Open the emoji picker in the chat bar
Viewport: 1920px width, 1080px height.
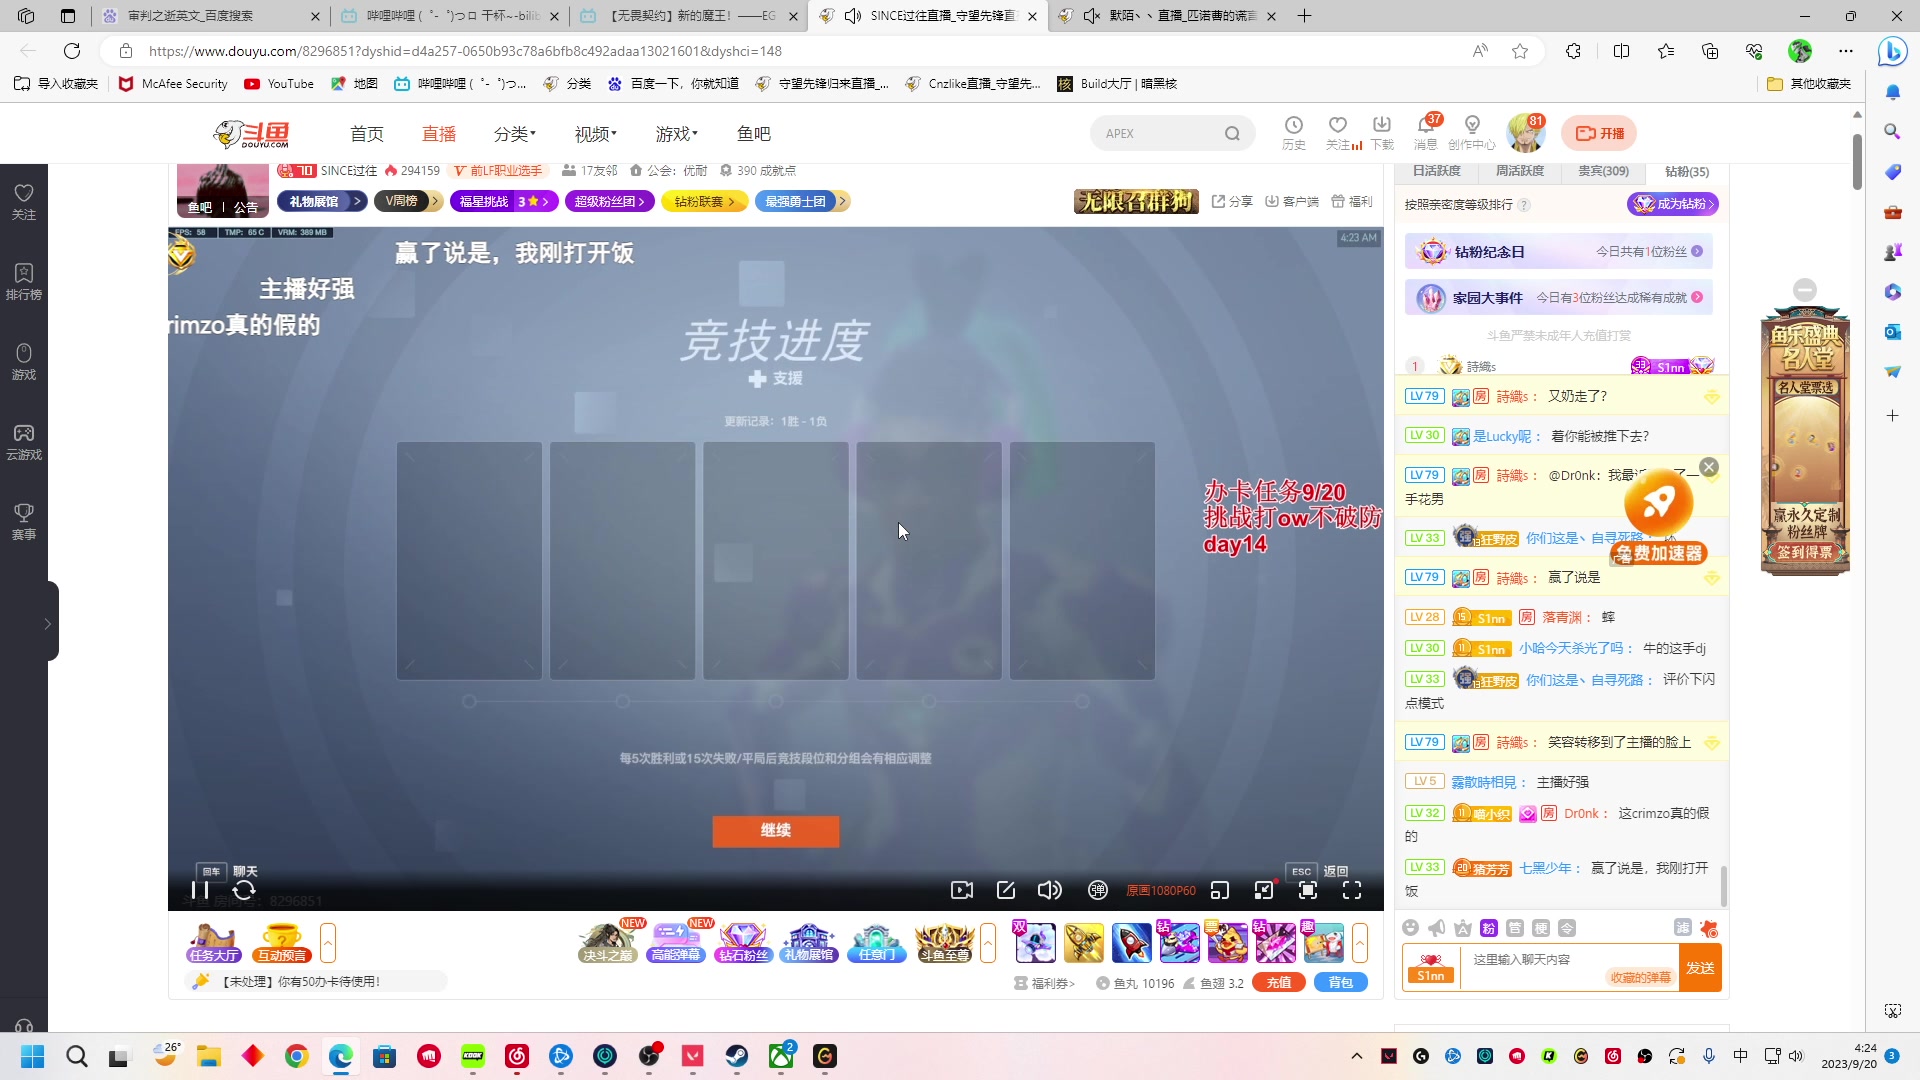(1411, 928)
